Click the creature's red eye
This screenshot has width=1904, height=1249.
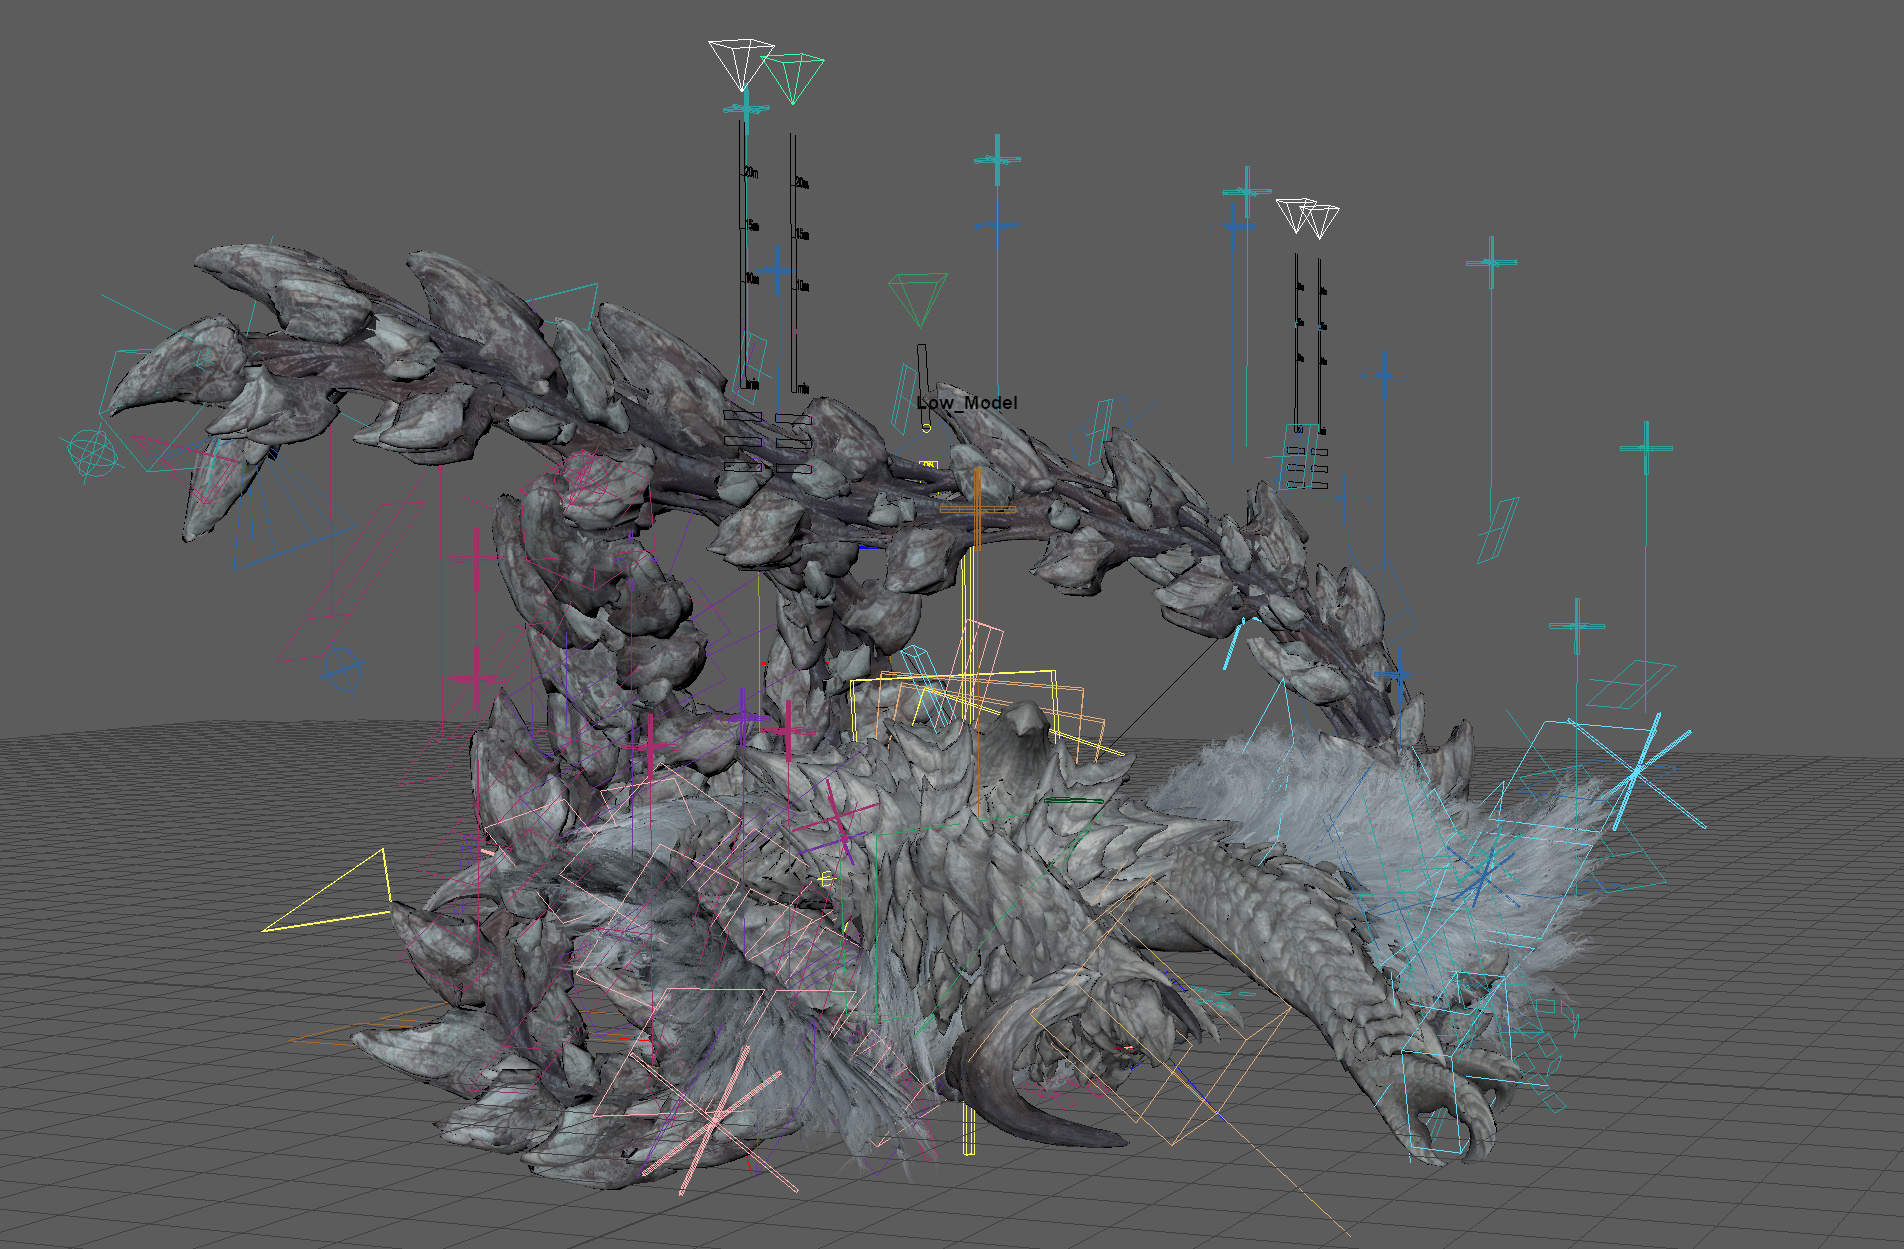pyautogui.click(x=1128, y=1047)
